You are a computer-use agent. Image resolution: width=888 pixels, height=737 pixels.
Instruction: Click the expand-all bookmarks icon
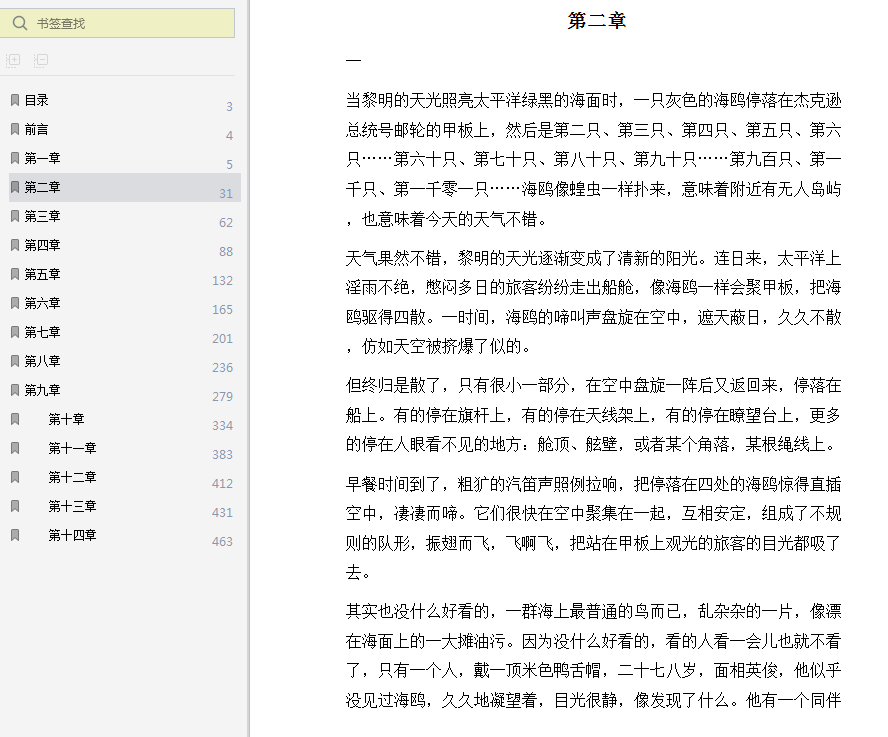[13, 60]
